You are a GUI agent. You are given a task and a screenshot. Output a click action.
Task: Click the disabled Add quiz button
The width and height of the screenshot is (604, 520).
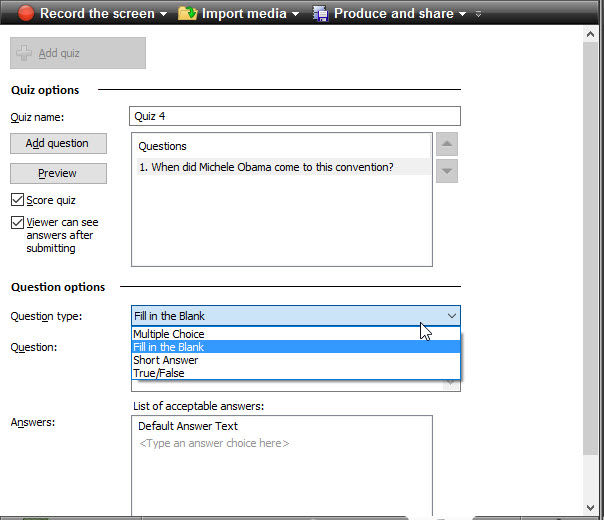coord(78,53)
